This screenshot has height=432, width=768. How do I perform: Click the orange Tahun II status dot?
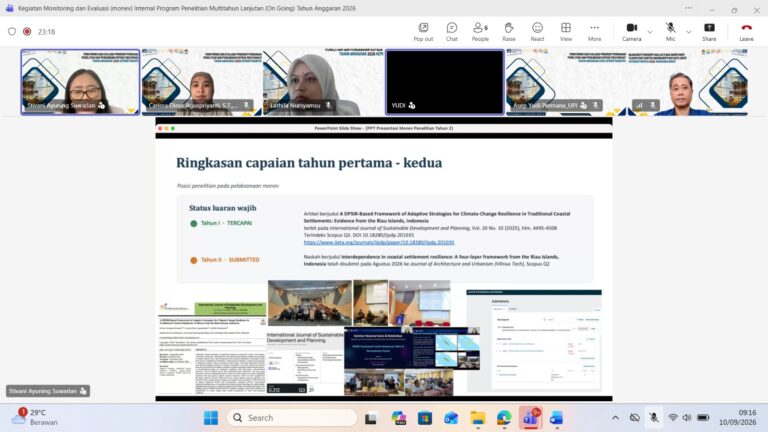point(193,260)
